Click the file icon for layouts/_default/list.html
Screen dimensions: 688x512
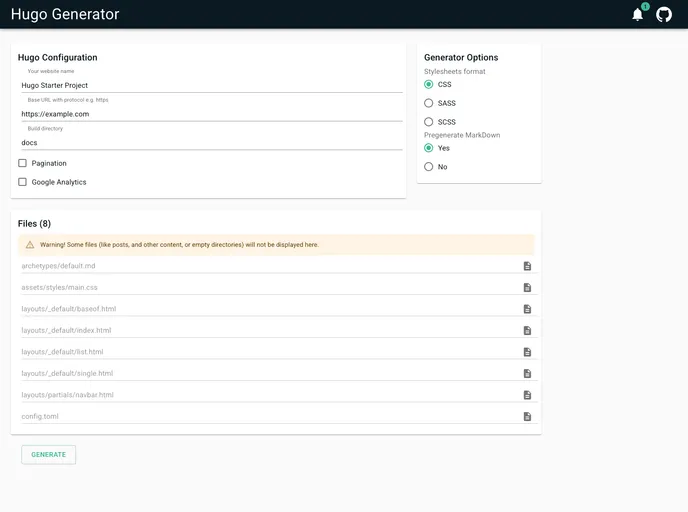pyautogui.click(x=527, y=352)
